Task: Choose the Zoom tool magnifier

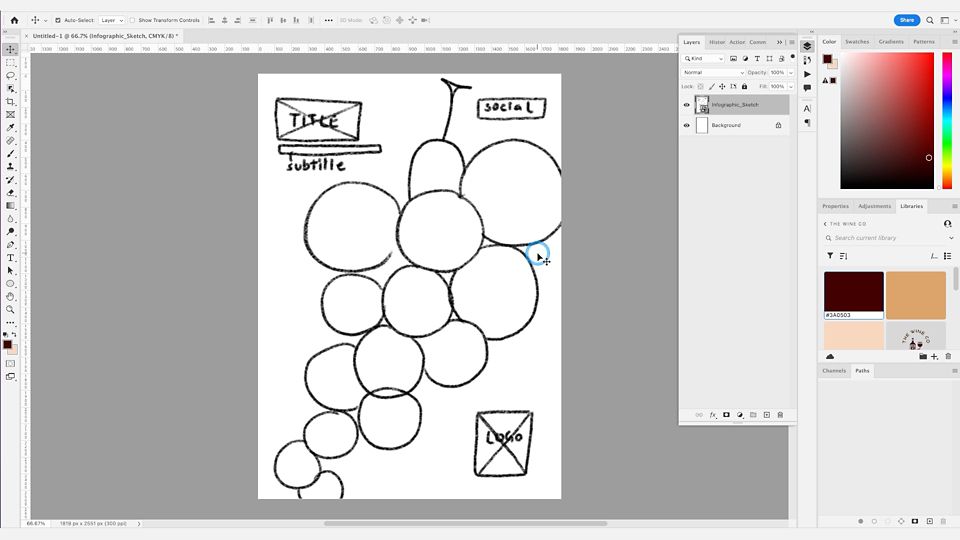Action: pyautogui.click(x=10, y=309)
